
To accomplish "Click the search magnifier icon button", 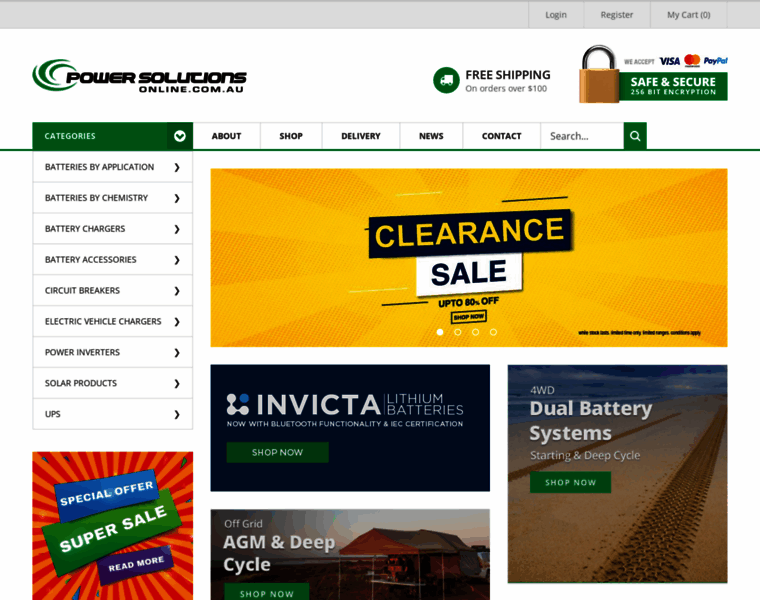I will tap(635, 136).
